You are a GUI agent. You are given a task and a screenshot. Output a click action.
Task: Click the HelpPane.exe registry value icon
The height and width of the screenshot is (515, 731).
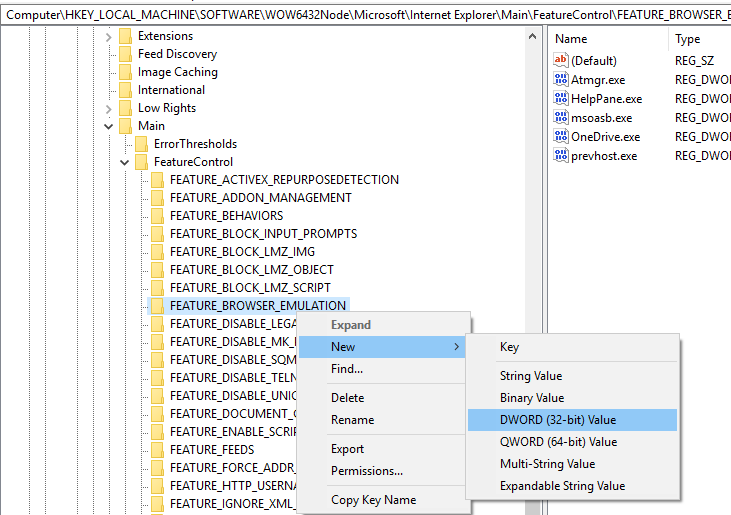tap(560, 99)
